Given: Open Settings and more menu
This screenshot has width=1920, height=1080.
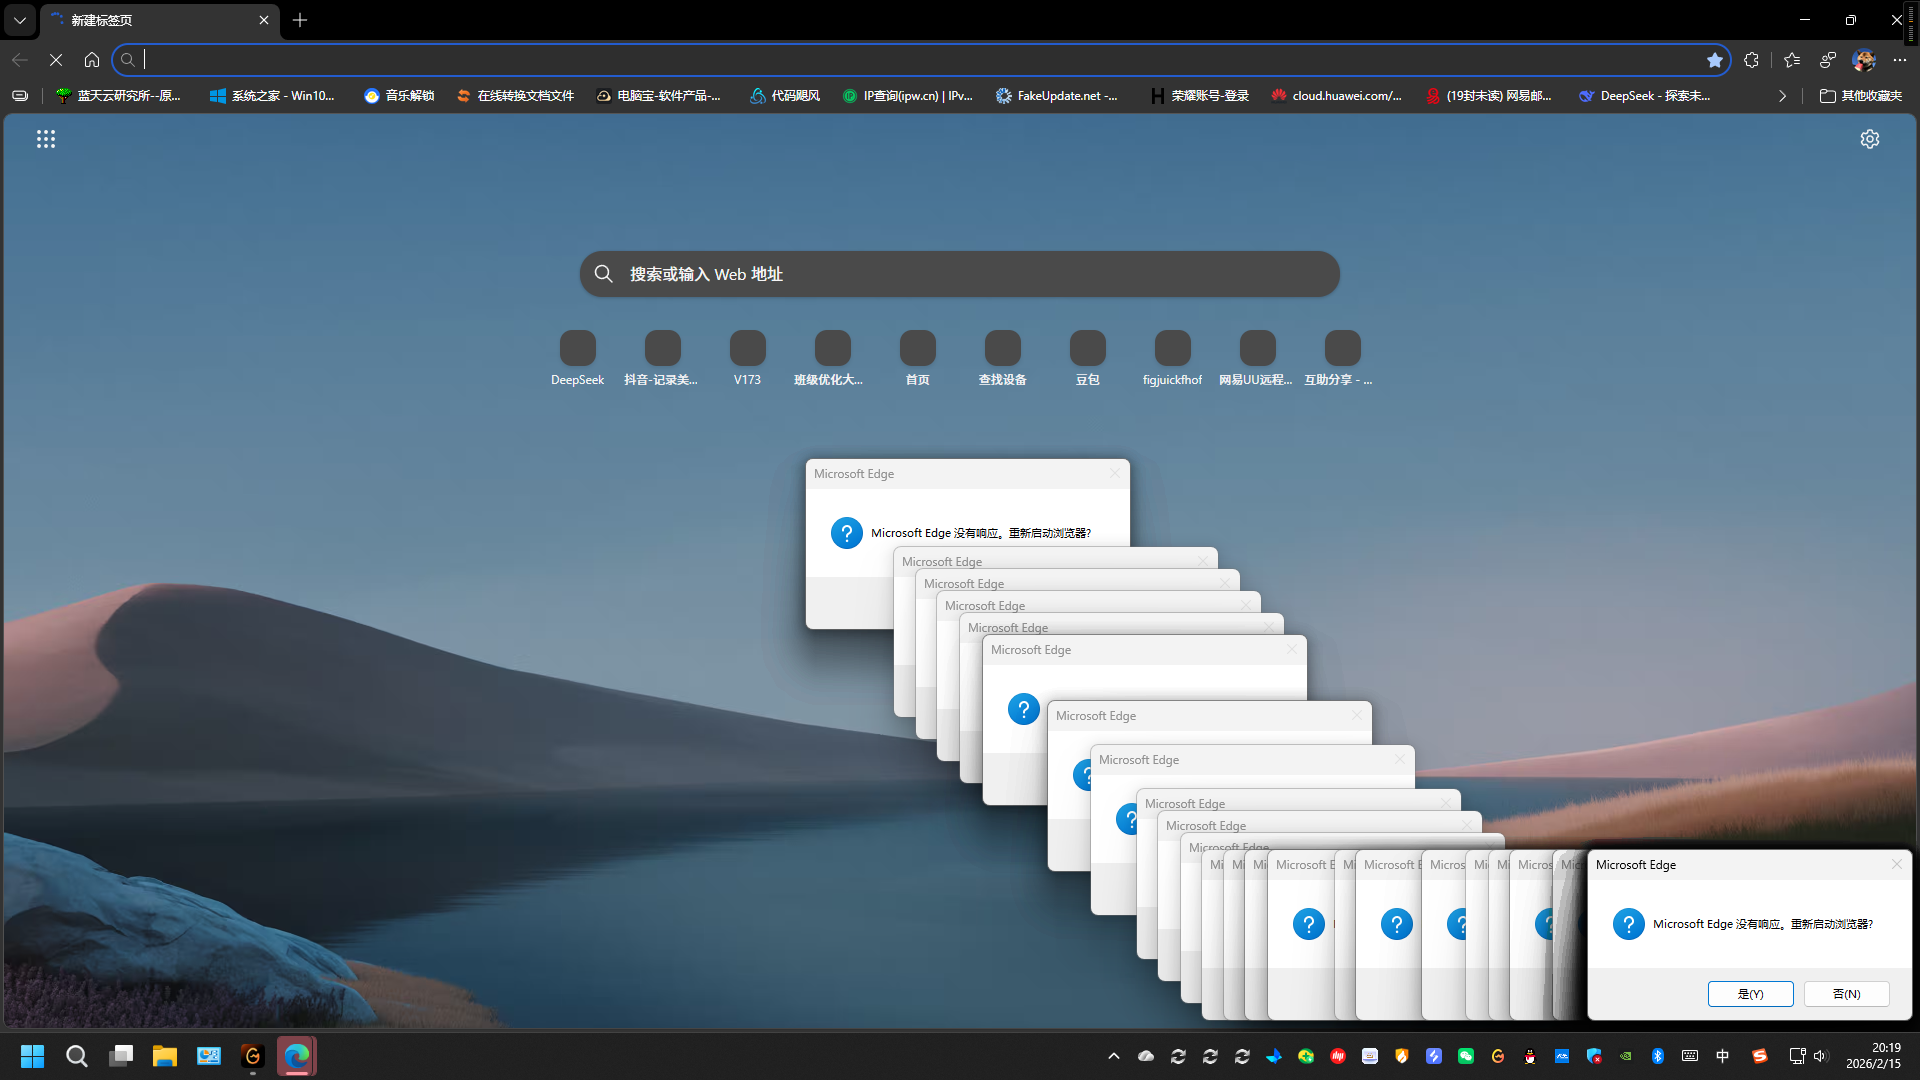Looking at the screenshot, I should pos(1899,60).
